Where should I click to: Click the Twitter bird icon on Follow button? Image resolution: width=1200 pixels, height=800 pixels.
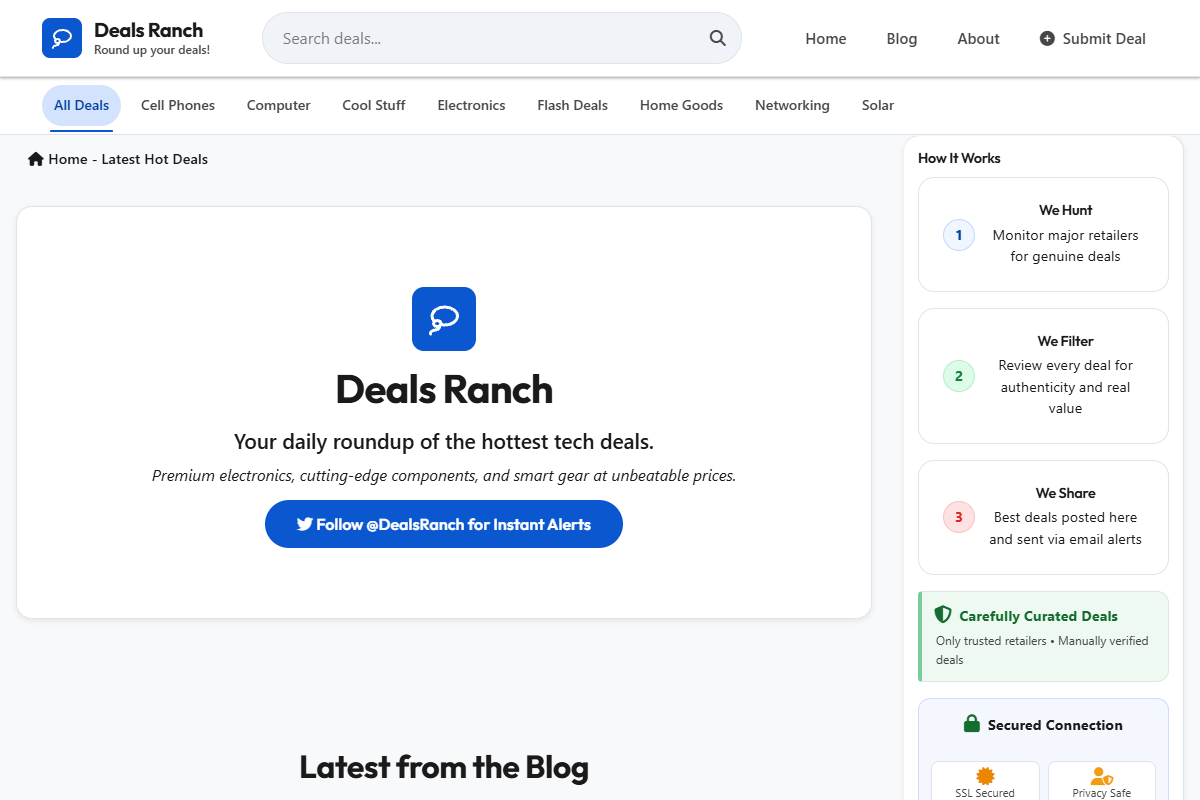click(305, 524)
